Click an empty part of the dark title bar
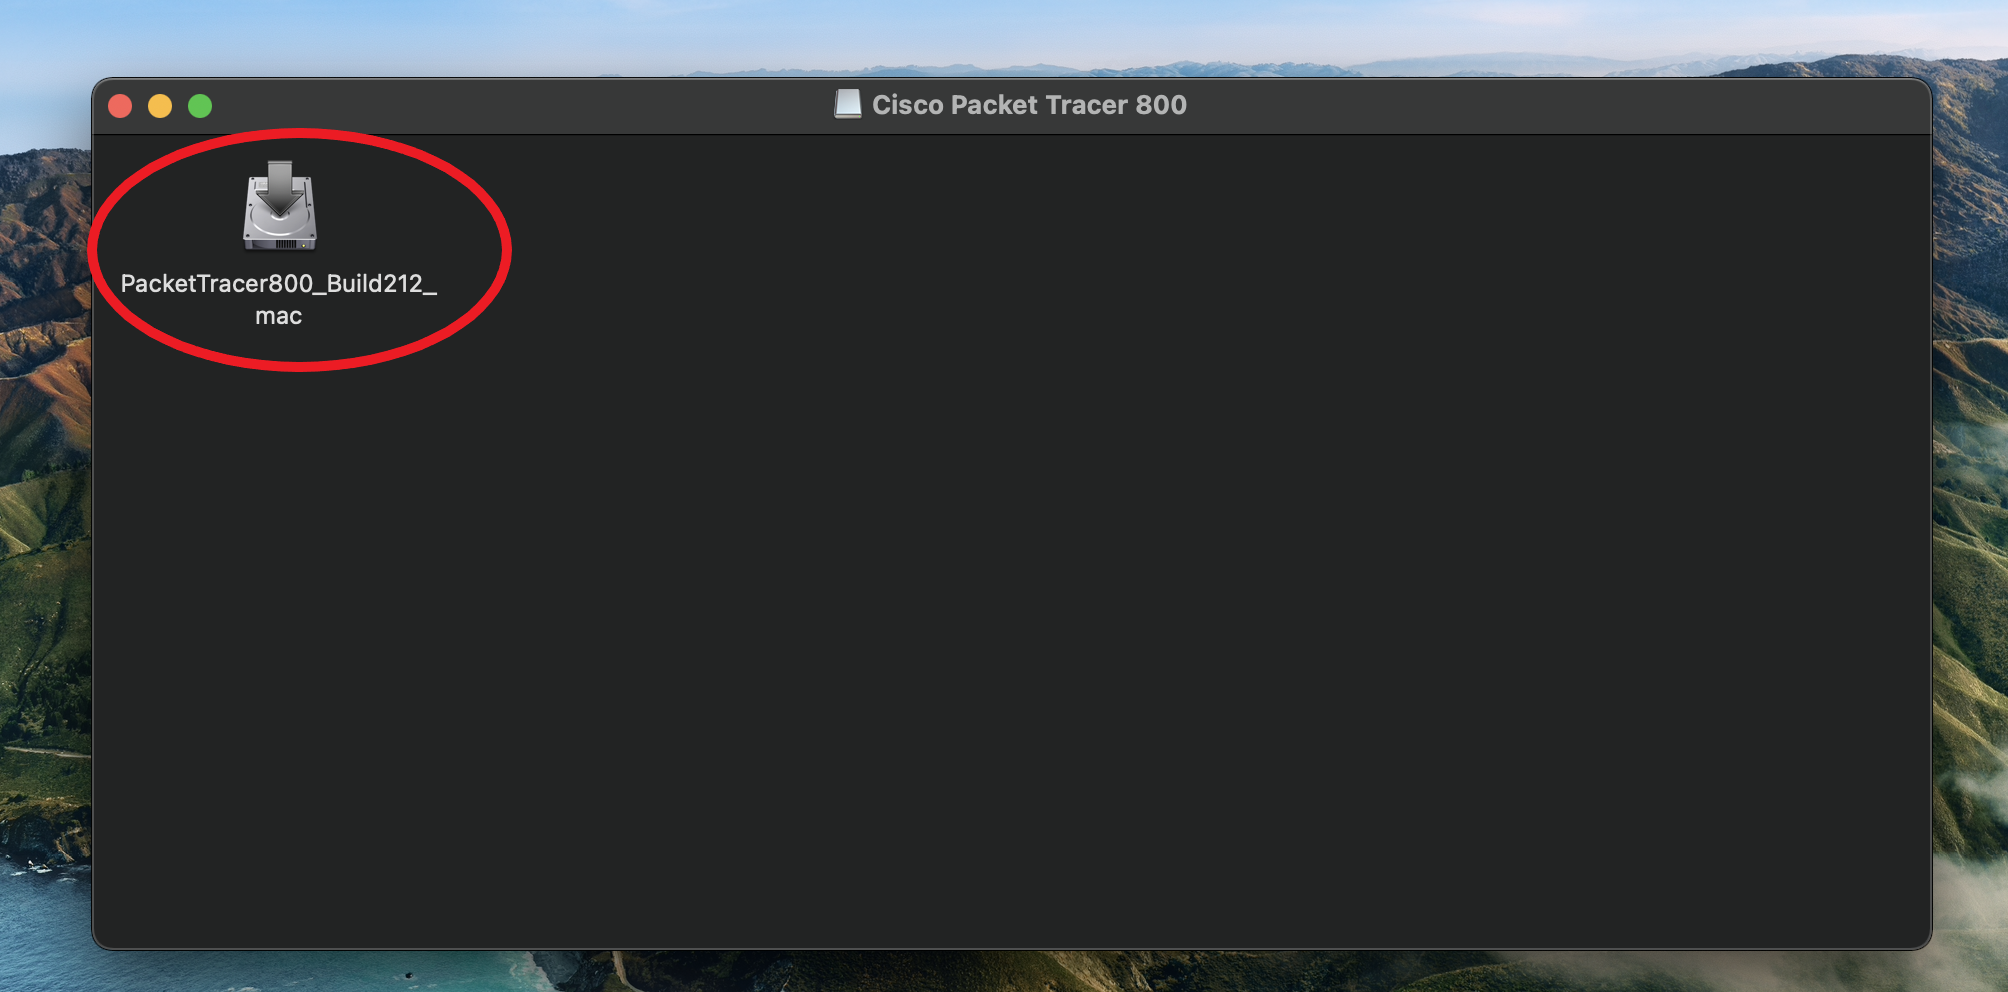This screenshot has height=992, width=2008. pyautogui.click(x=1500, y=106)
